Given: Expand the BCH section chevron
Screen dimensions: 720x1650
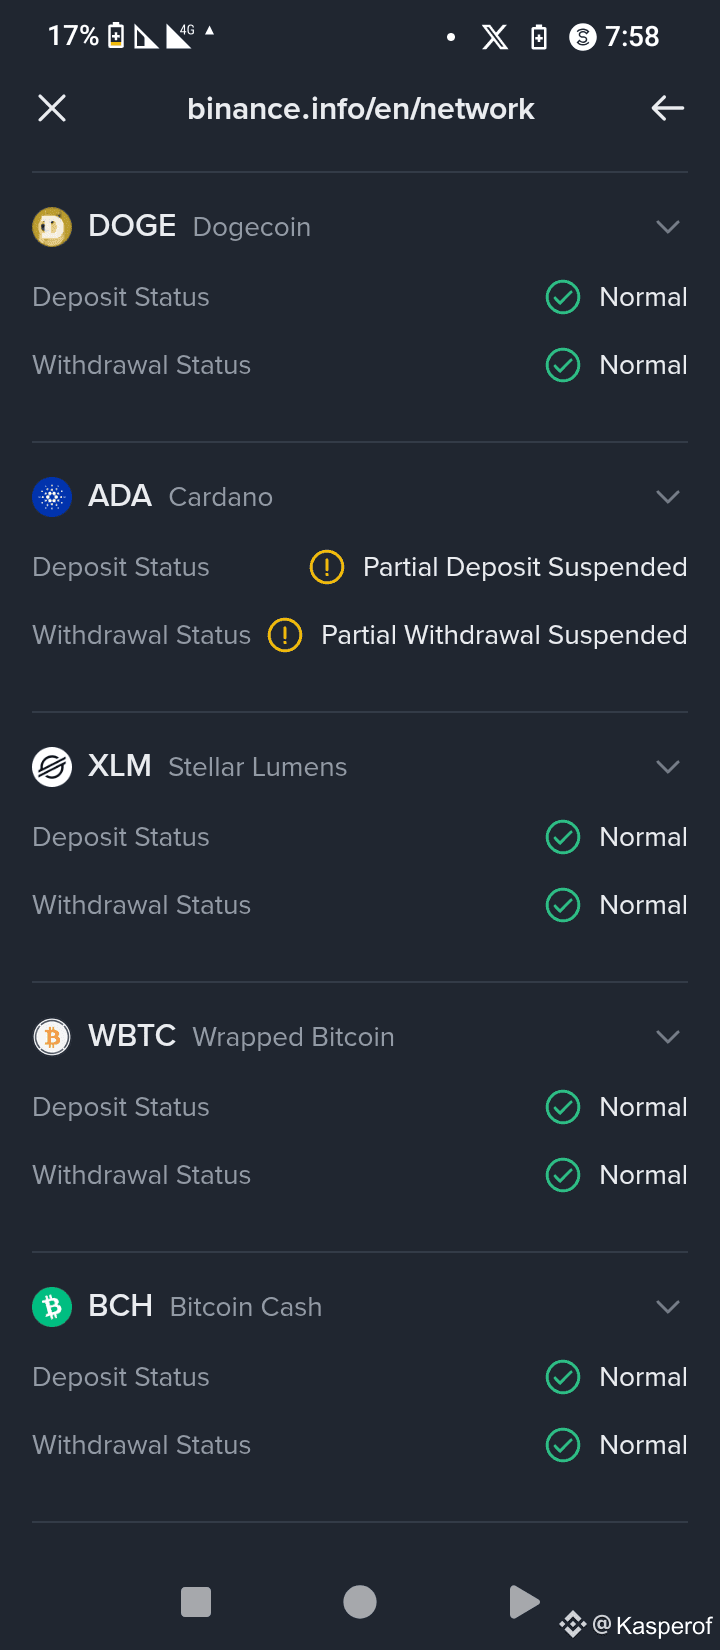Looking at the screenshot, I should coord(667,1307).
